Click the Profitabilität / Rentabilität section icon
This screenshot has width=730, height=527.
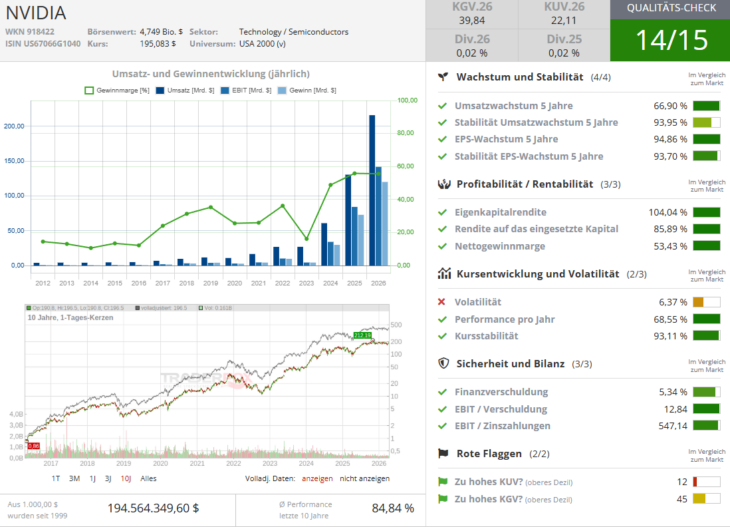point(443,184)
